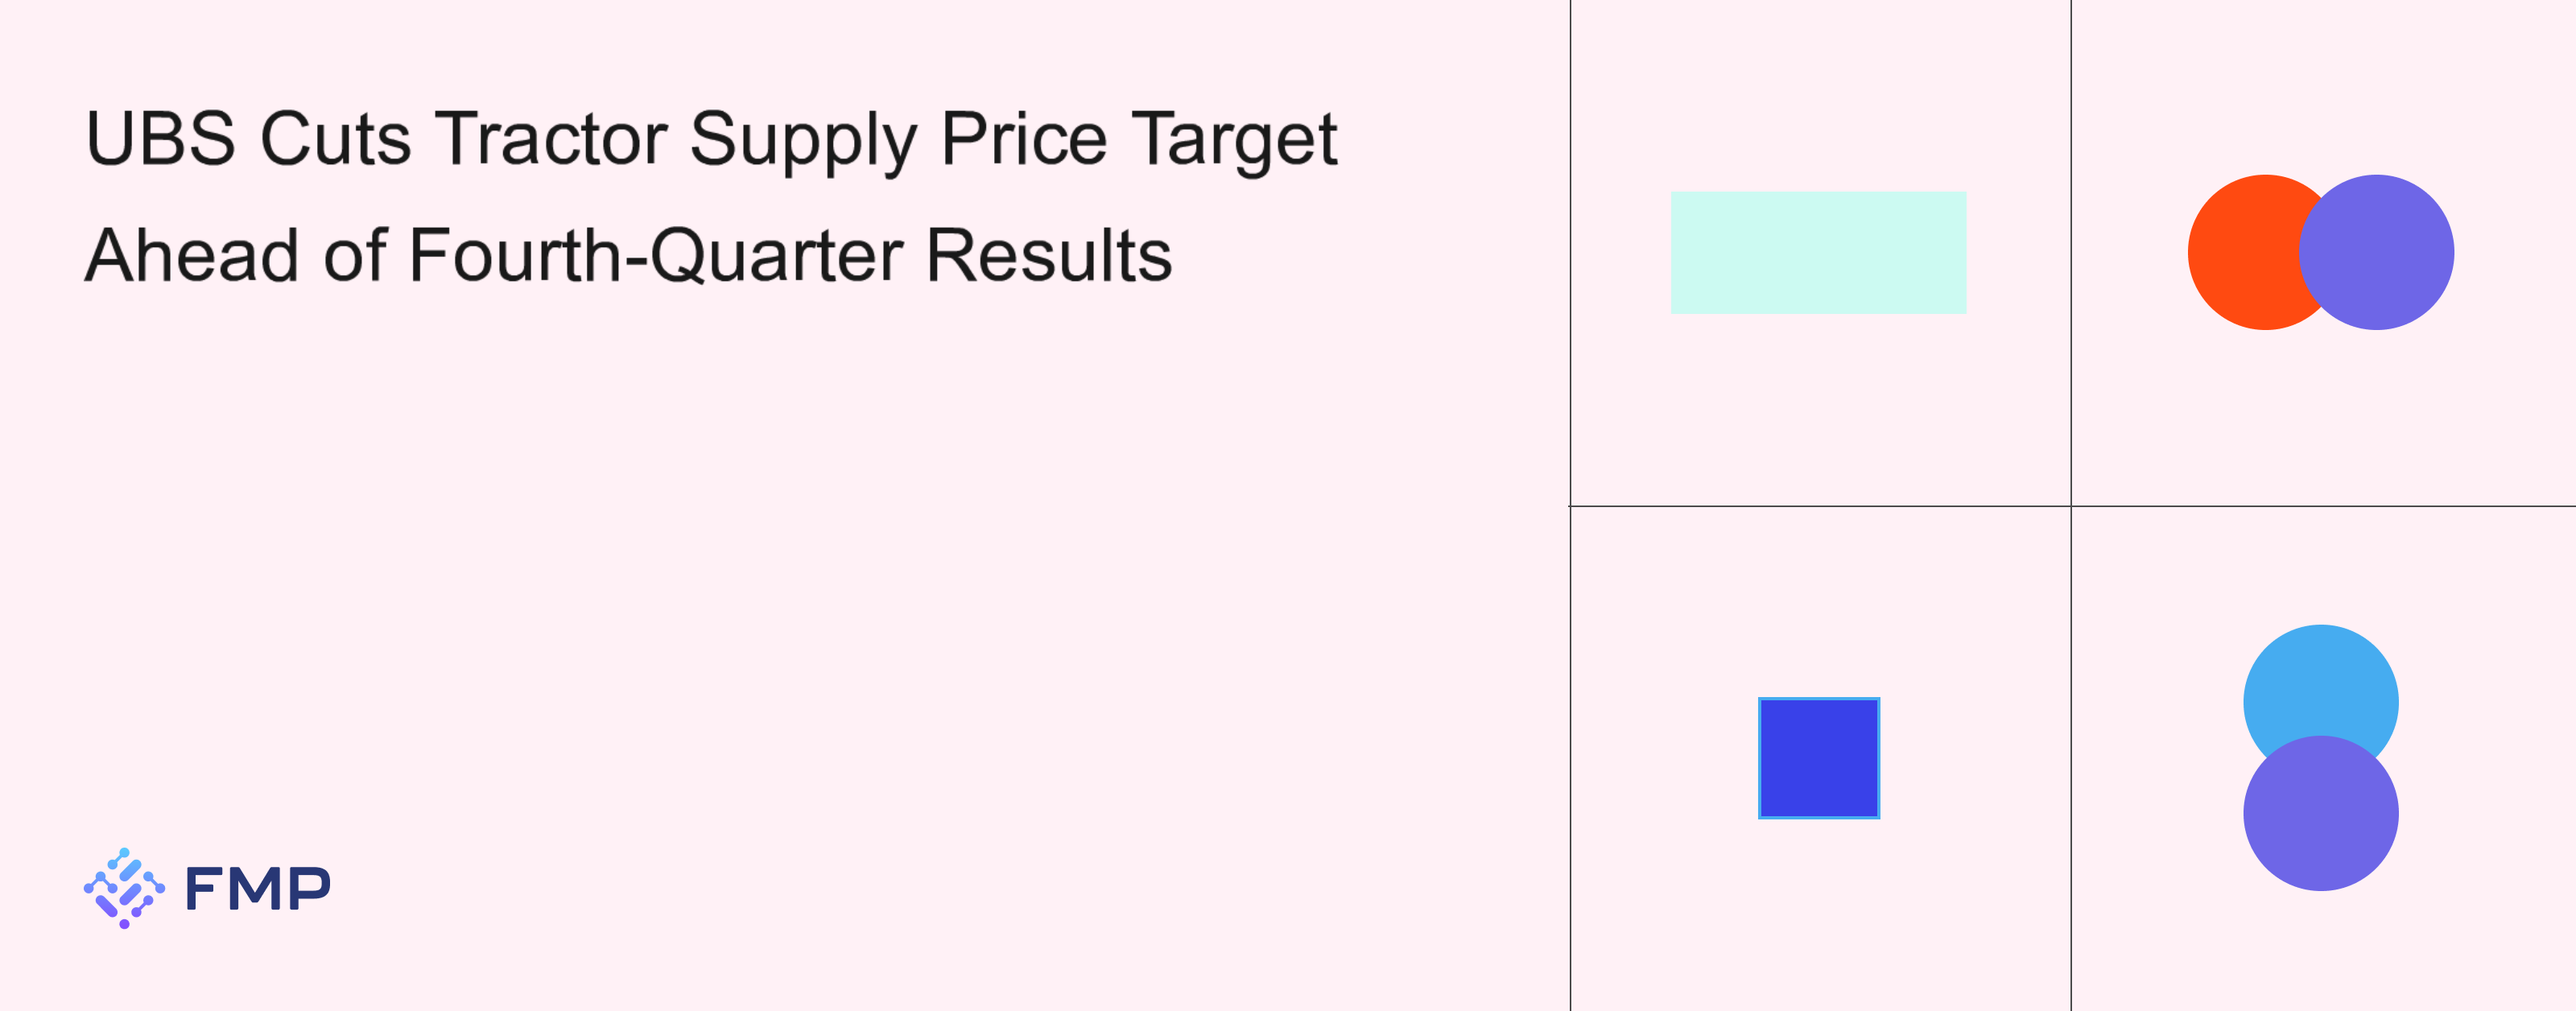Click the word "Results" in the headline
The height and width of the screenshot is (1011, 2576).
click(x=1048, y=256)
